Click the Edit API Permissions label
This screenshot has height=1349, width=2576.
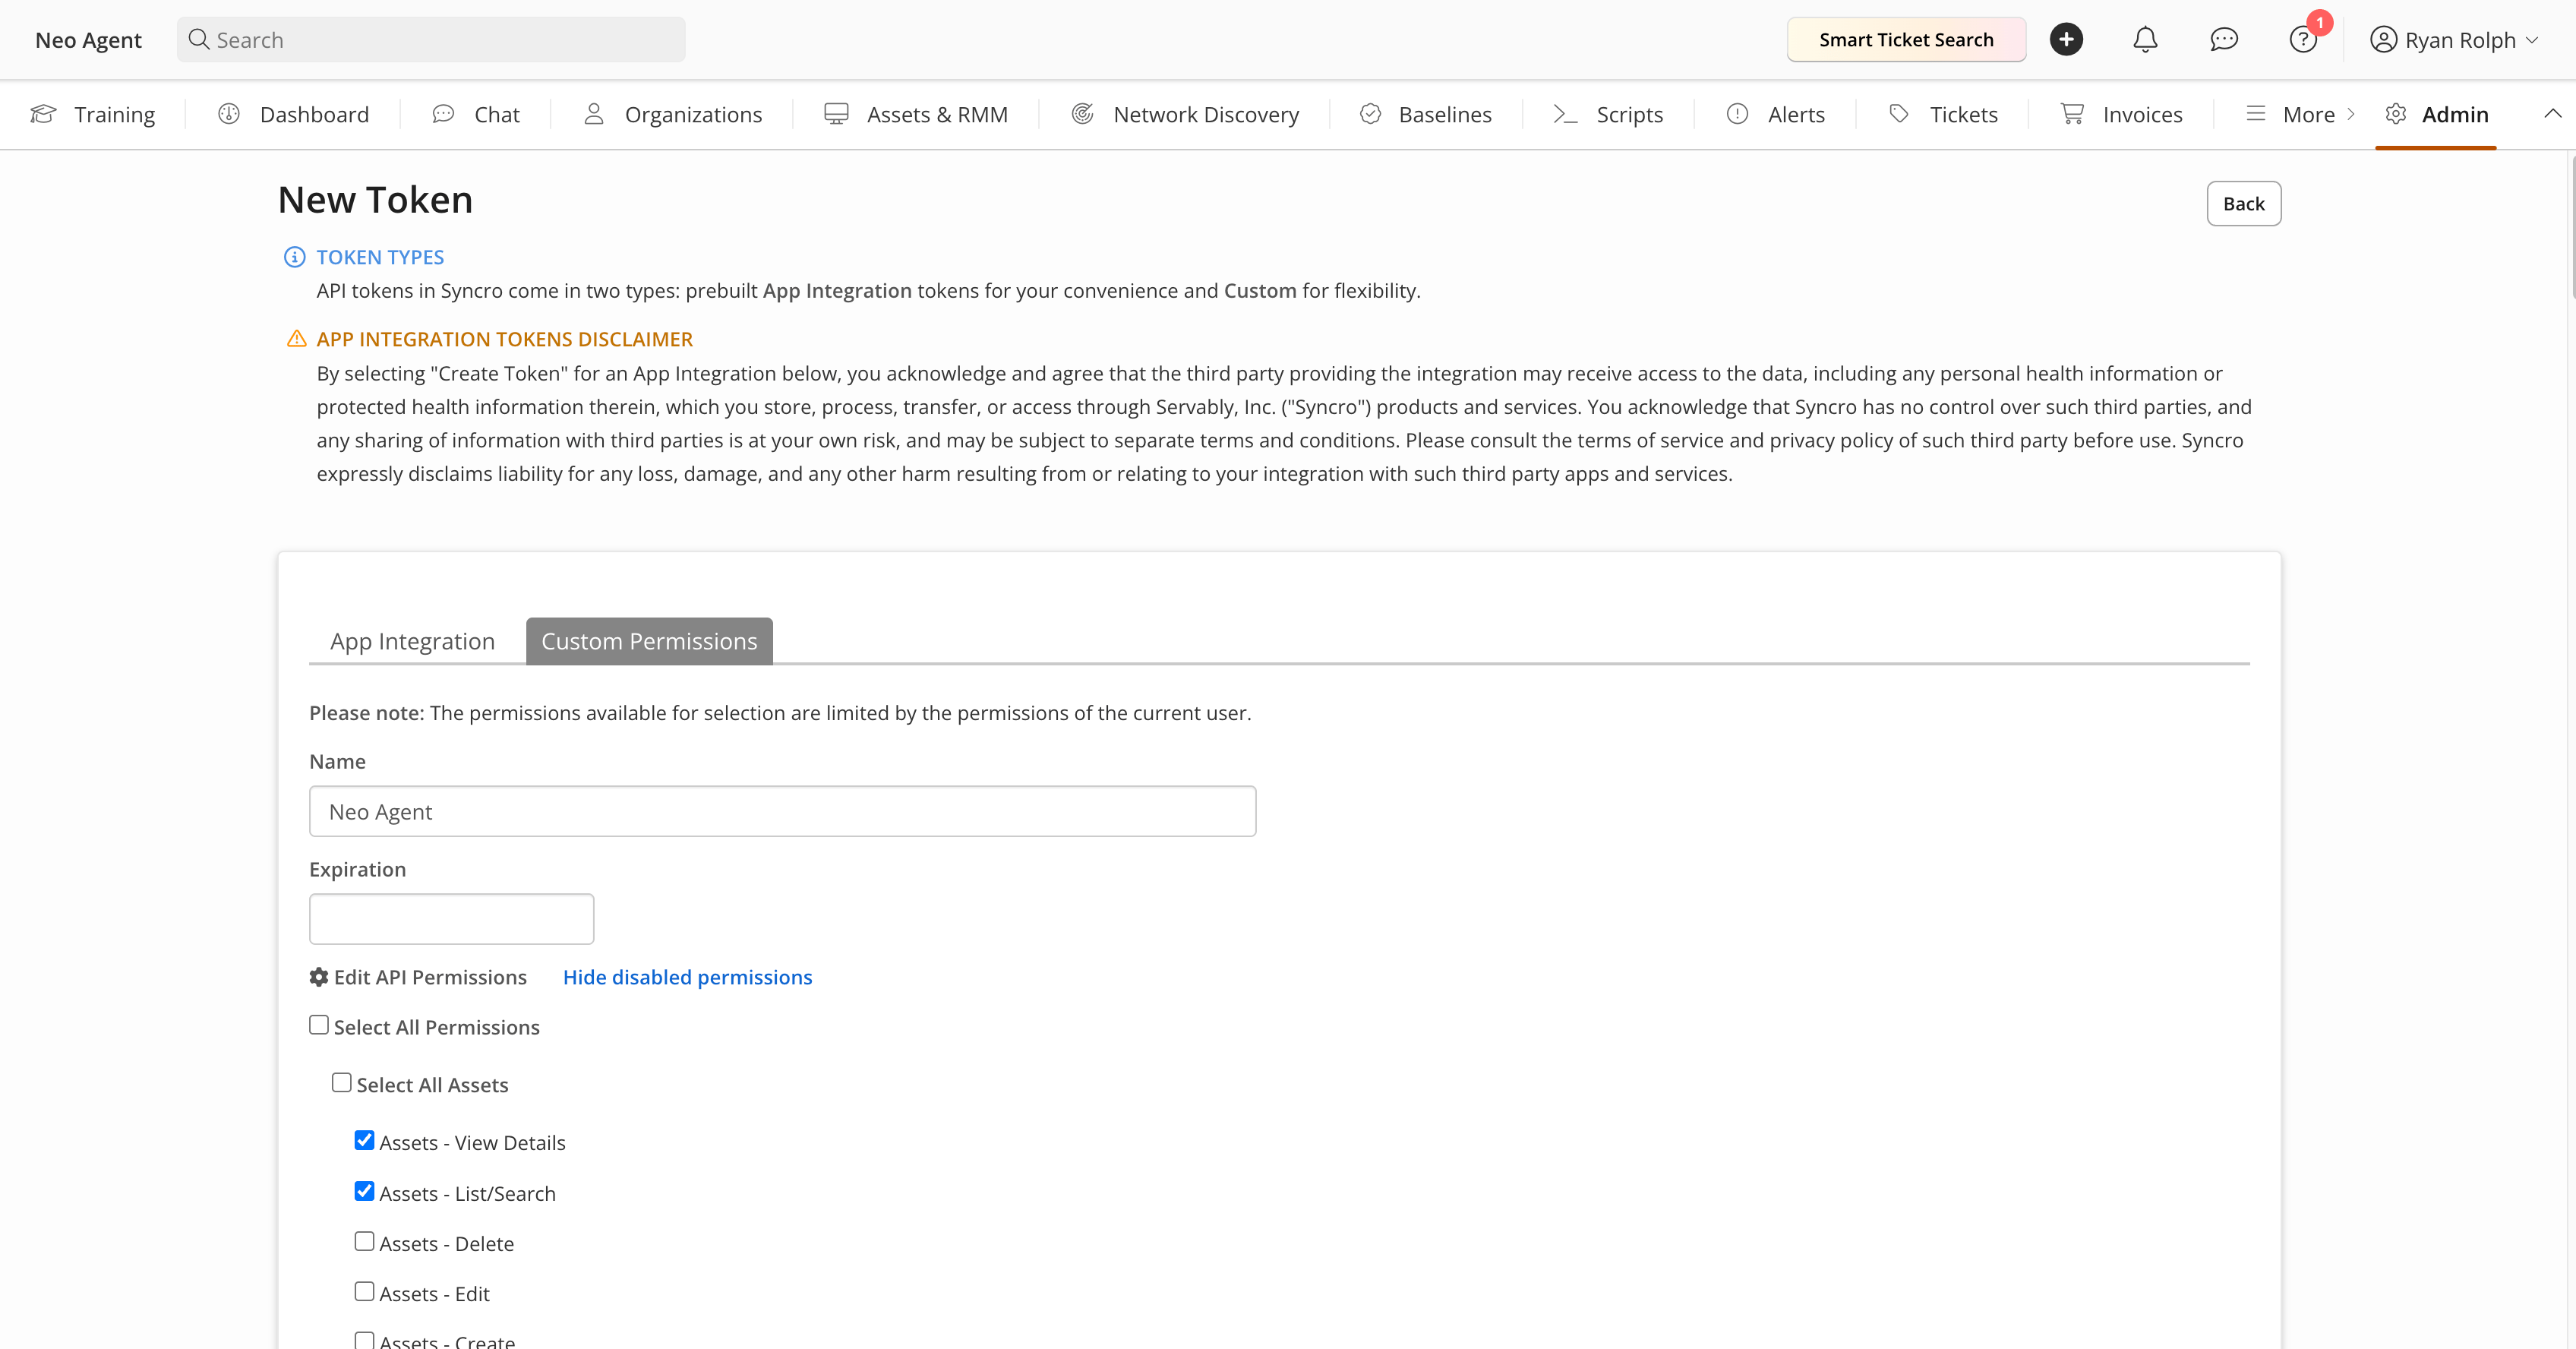click(430, 977)
